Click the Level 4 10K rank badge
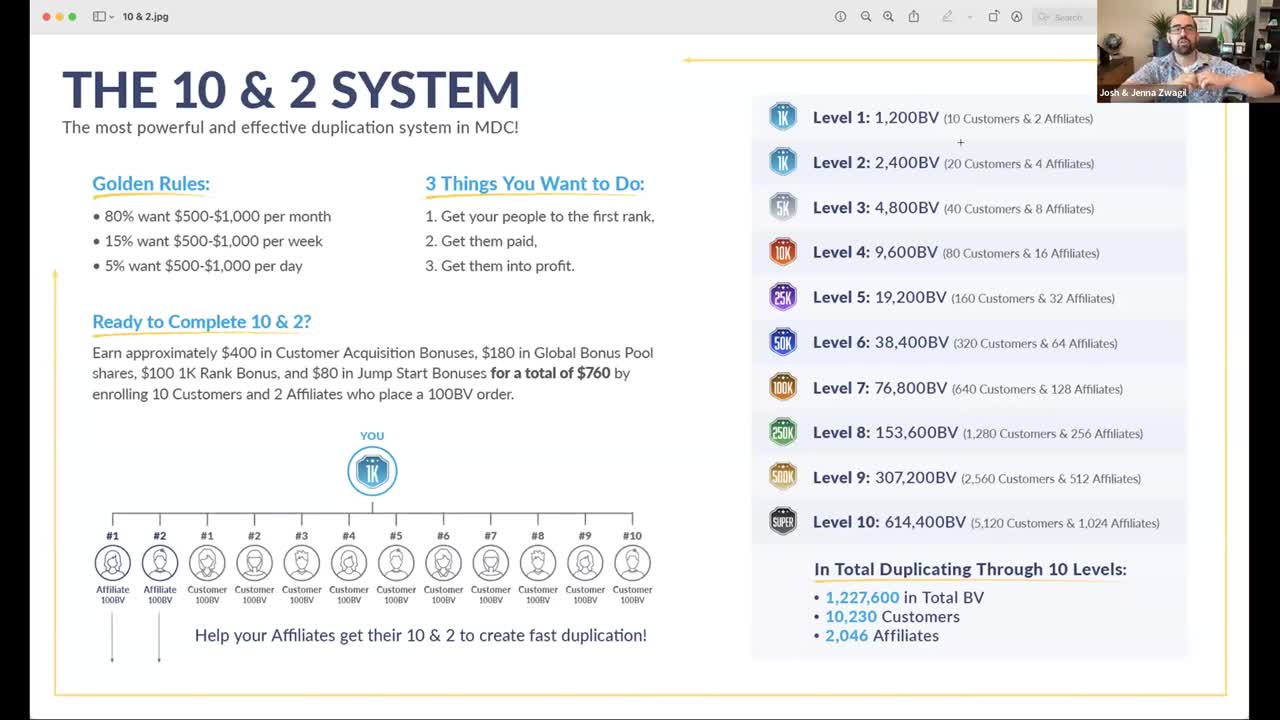This screenshot has height=720, width=1280. (783, 252)
